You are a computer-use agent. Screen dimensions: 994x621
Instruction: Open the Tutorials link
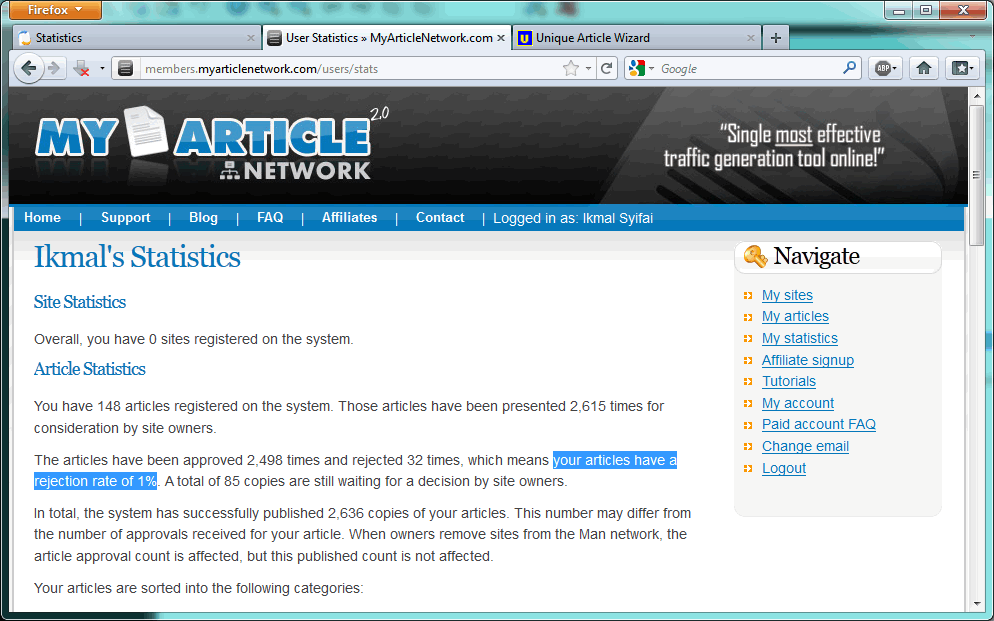(789, 381)
